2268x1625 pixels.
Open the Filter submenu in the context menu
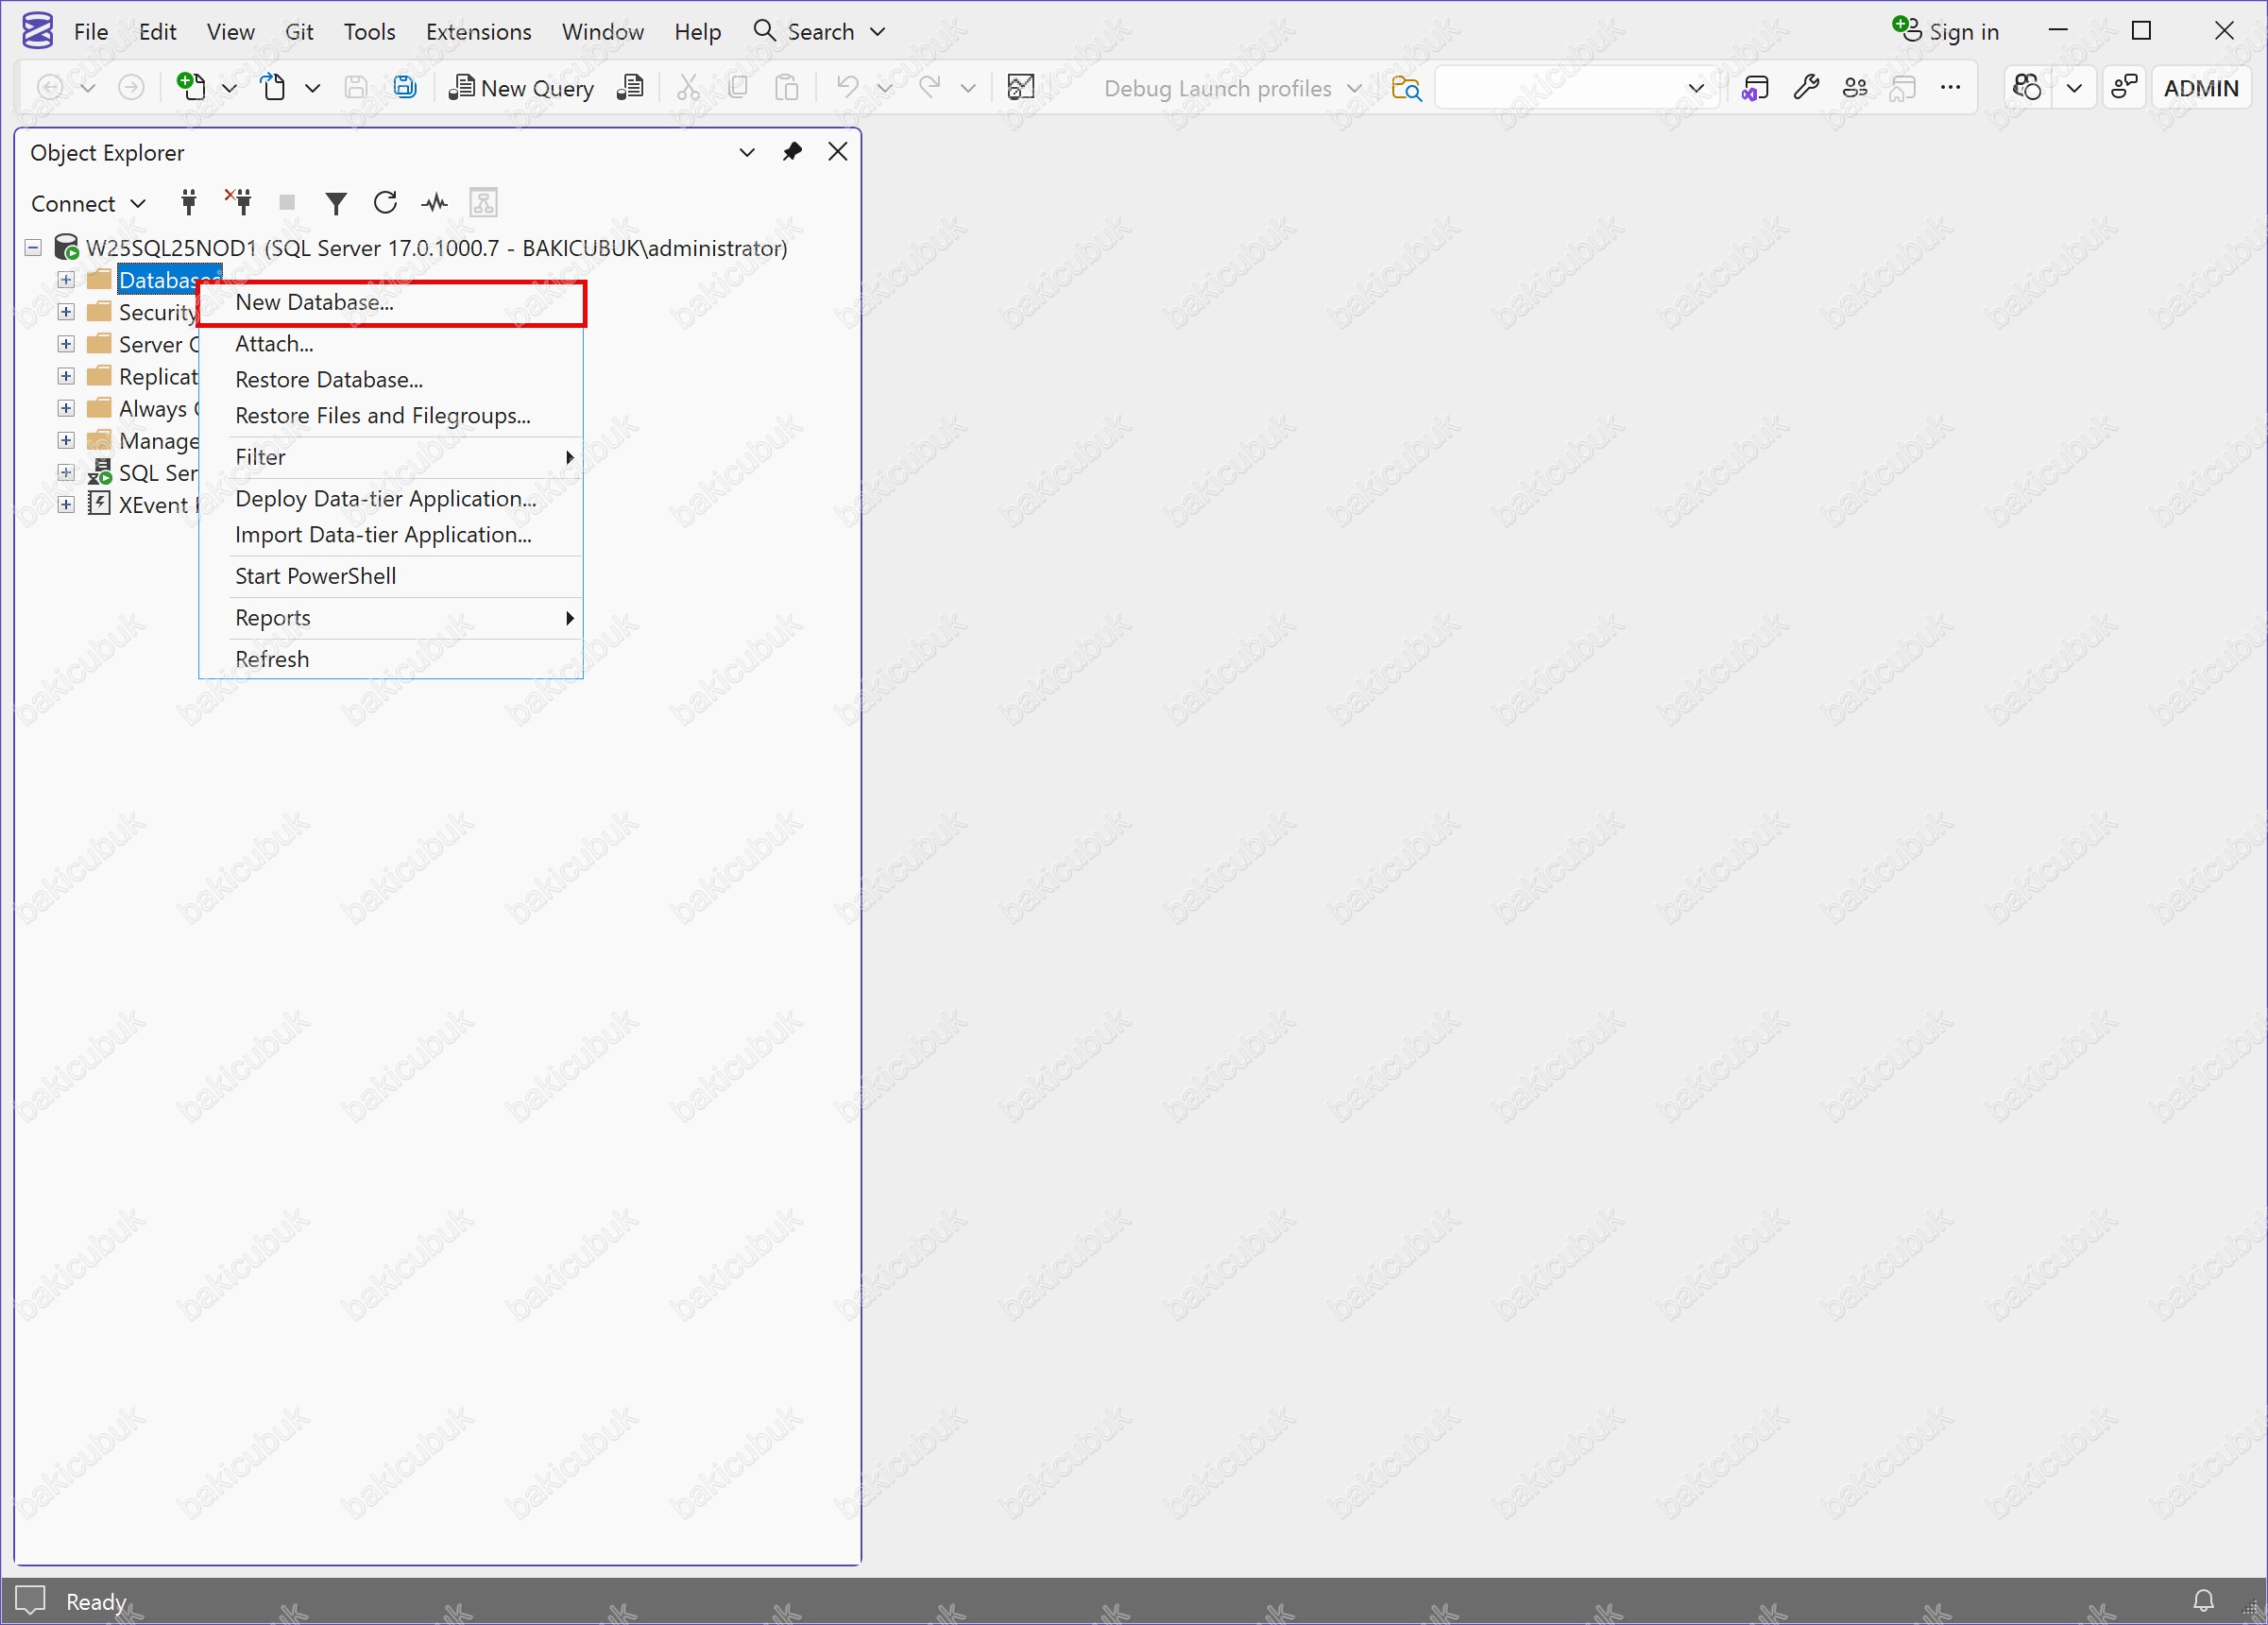click(x=260, y=457)
